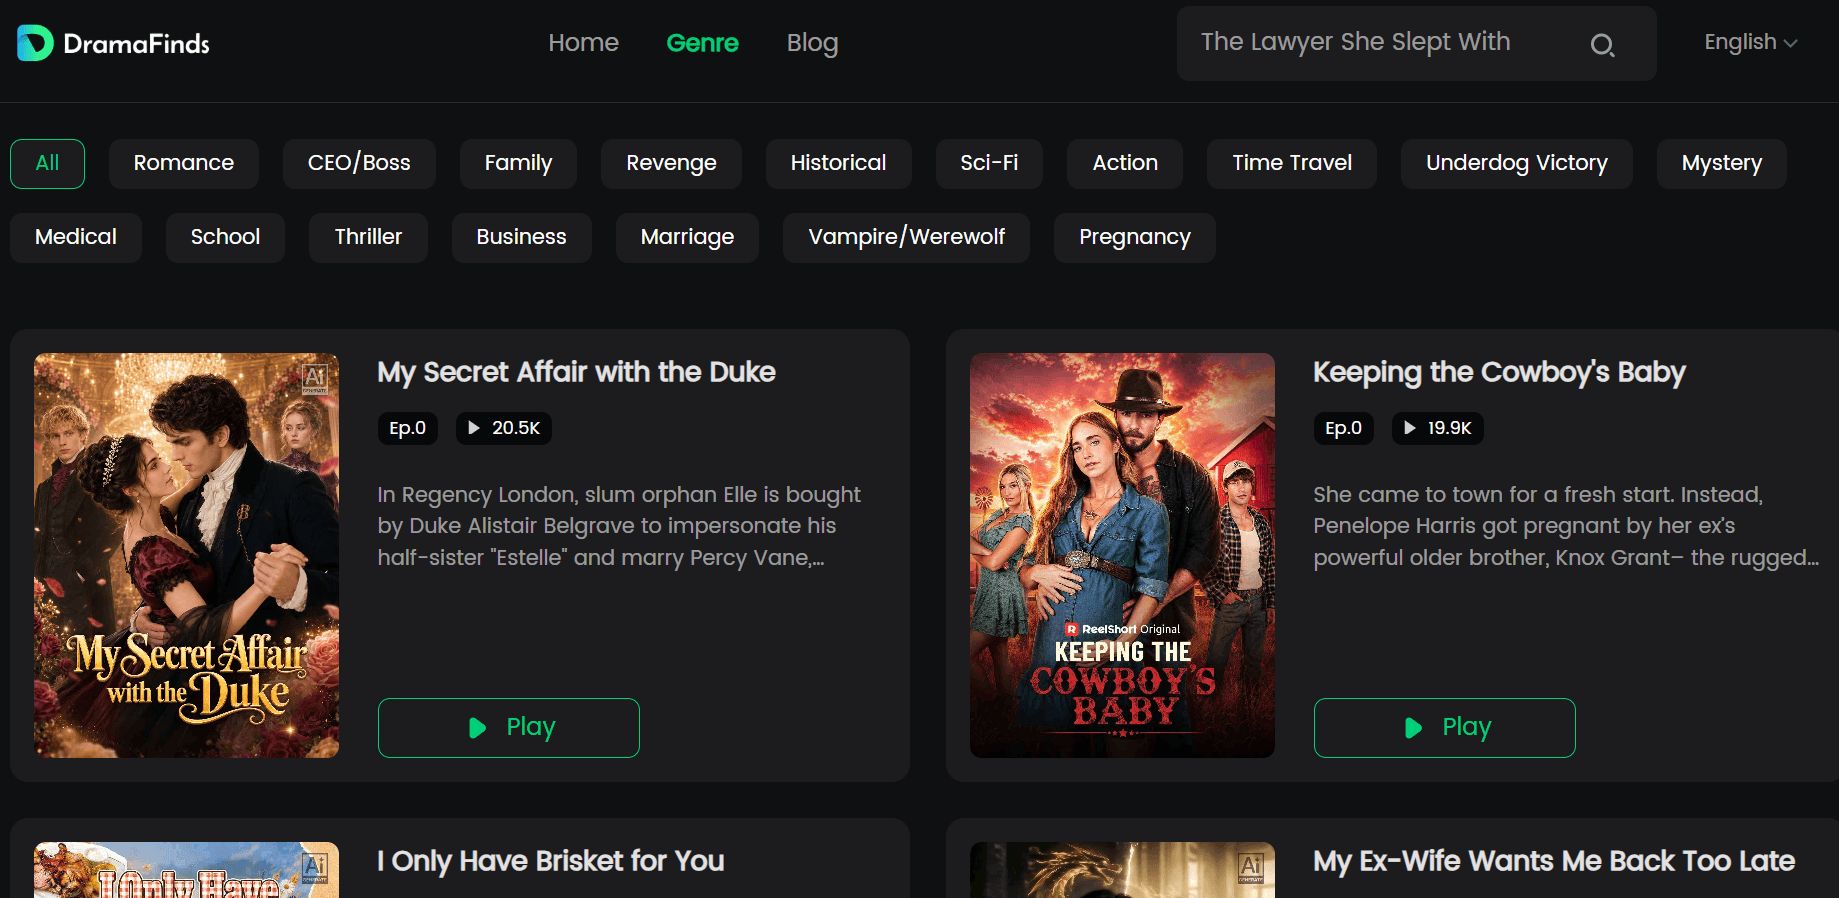Screen dimensions: 1839x898
Task: Click title I Only Have Brisket for You
Action: [x=551, y=861]
